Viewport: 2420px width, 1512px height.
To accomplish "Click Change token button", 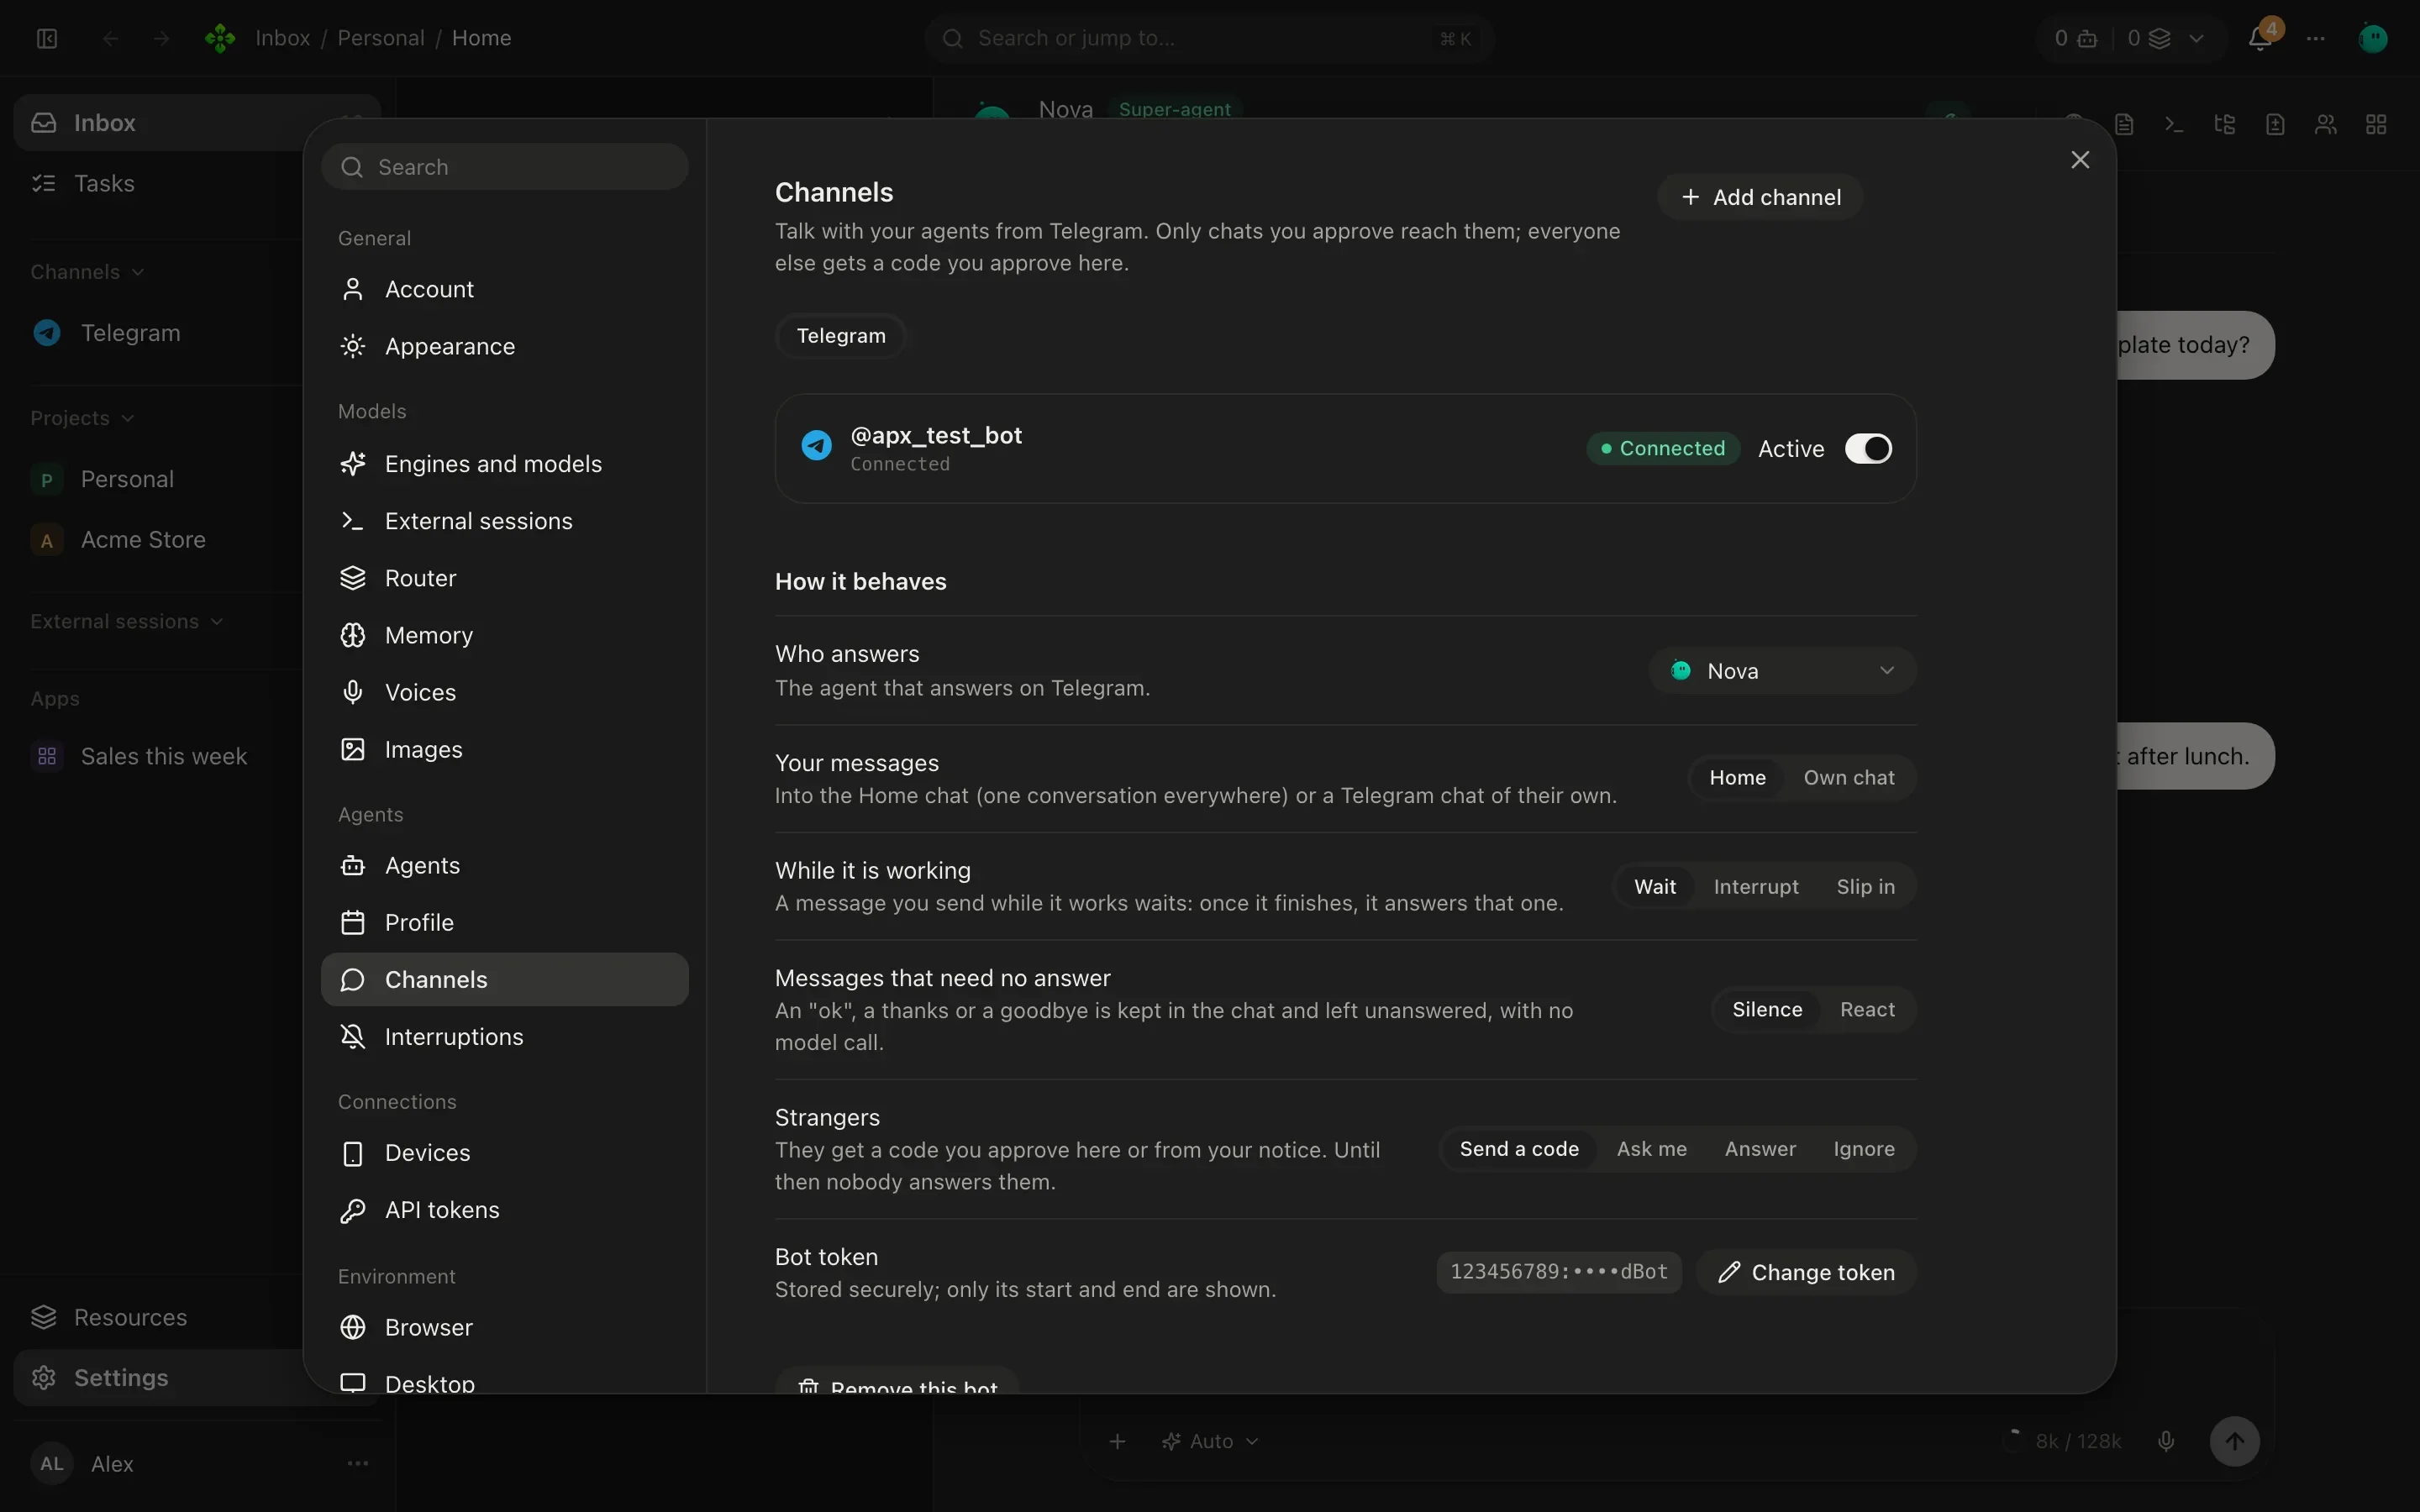I will coord(1806,1272).
